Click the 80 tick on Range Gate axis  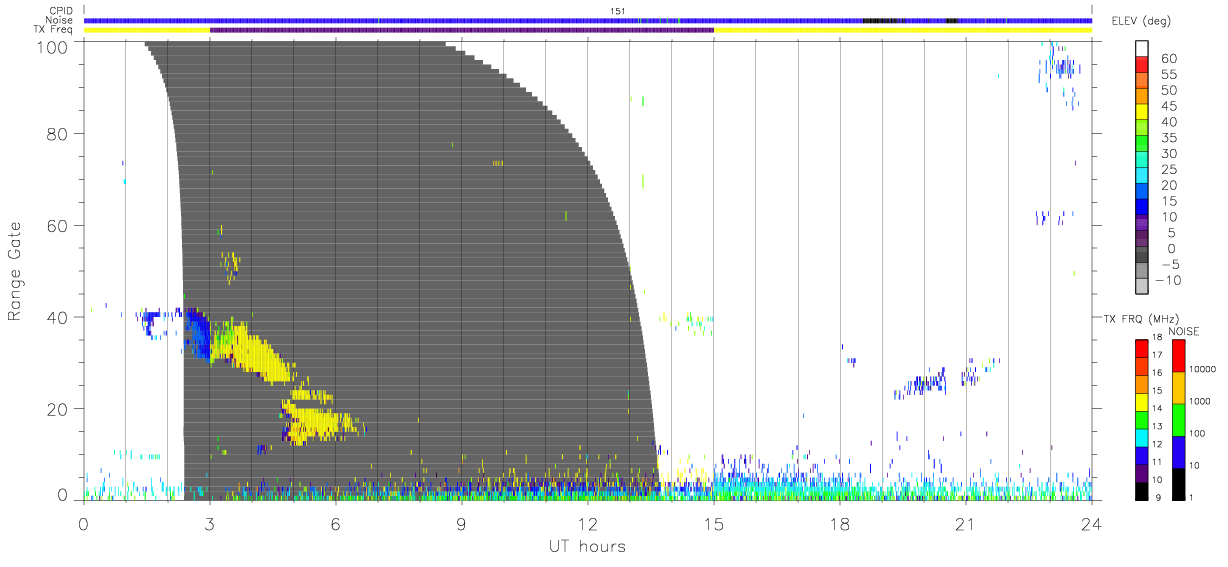59,133
